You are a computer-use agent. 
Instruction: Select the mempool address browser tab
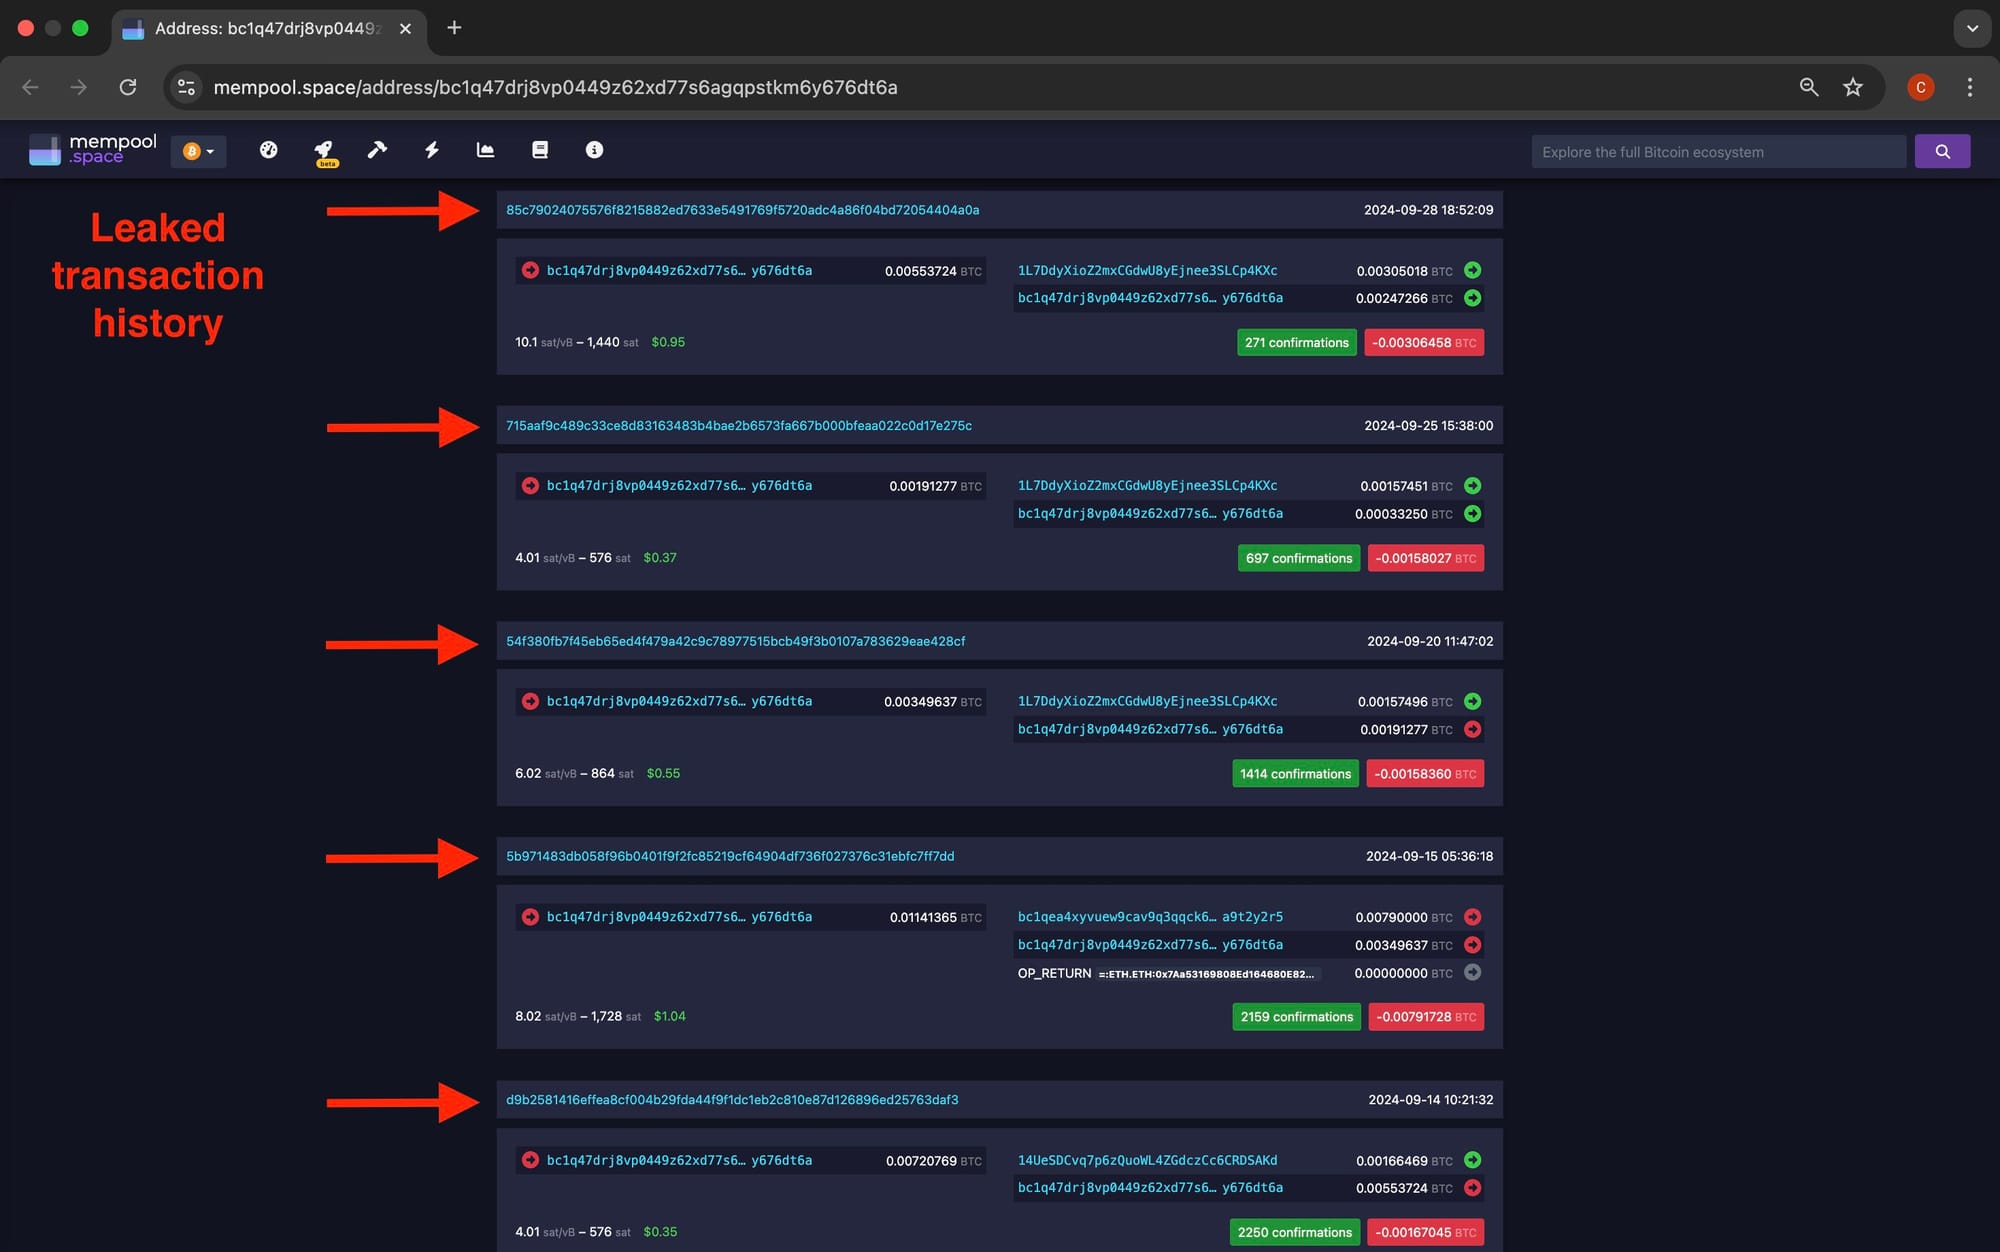click(265, 28)
